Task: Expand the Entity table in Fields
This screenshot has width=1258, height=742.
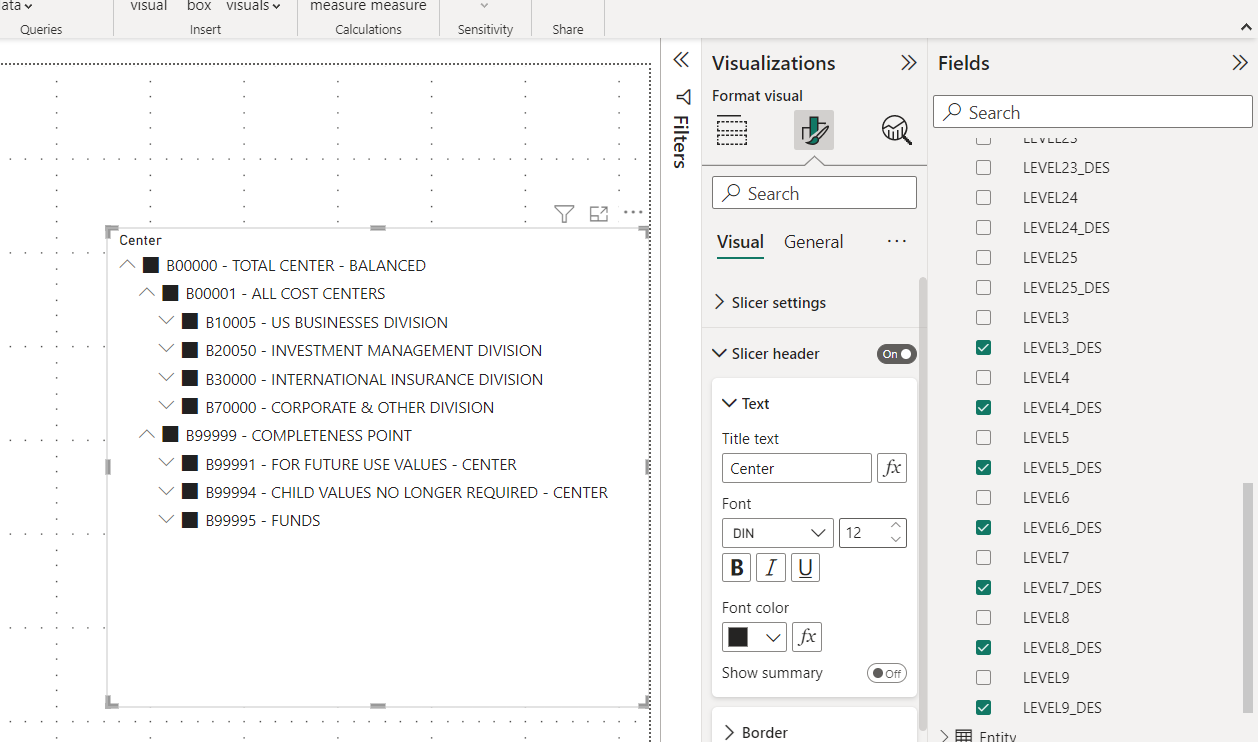Action: (944, 736)
